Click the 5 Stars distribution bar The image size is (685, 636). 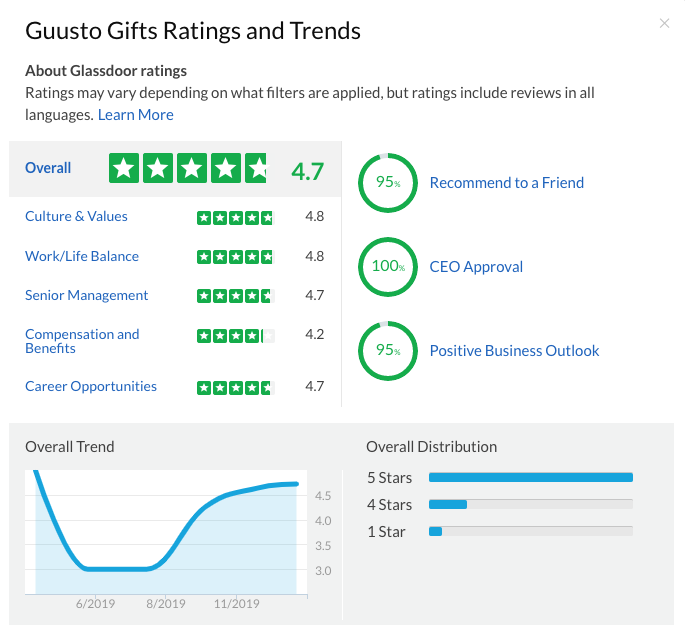(531, 477)
